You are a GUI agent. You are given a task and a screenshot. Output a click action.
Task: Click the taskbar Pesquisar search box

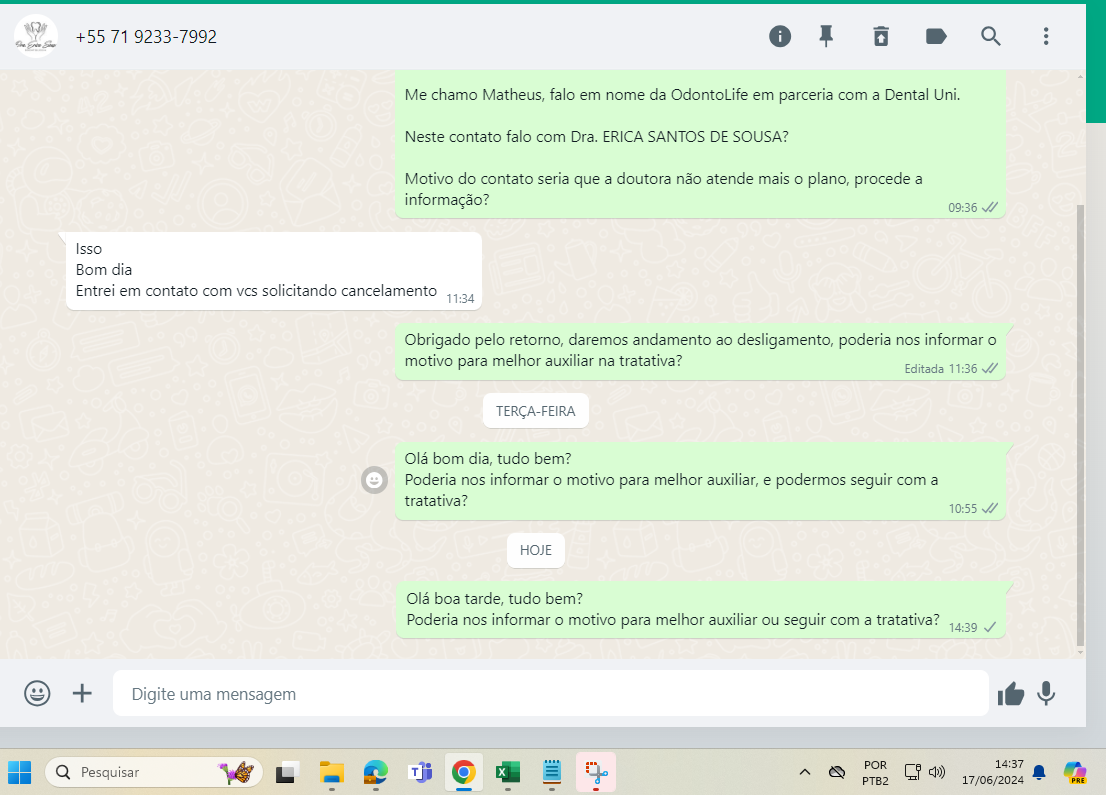(x=154, y=772)
